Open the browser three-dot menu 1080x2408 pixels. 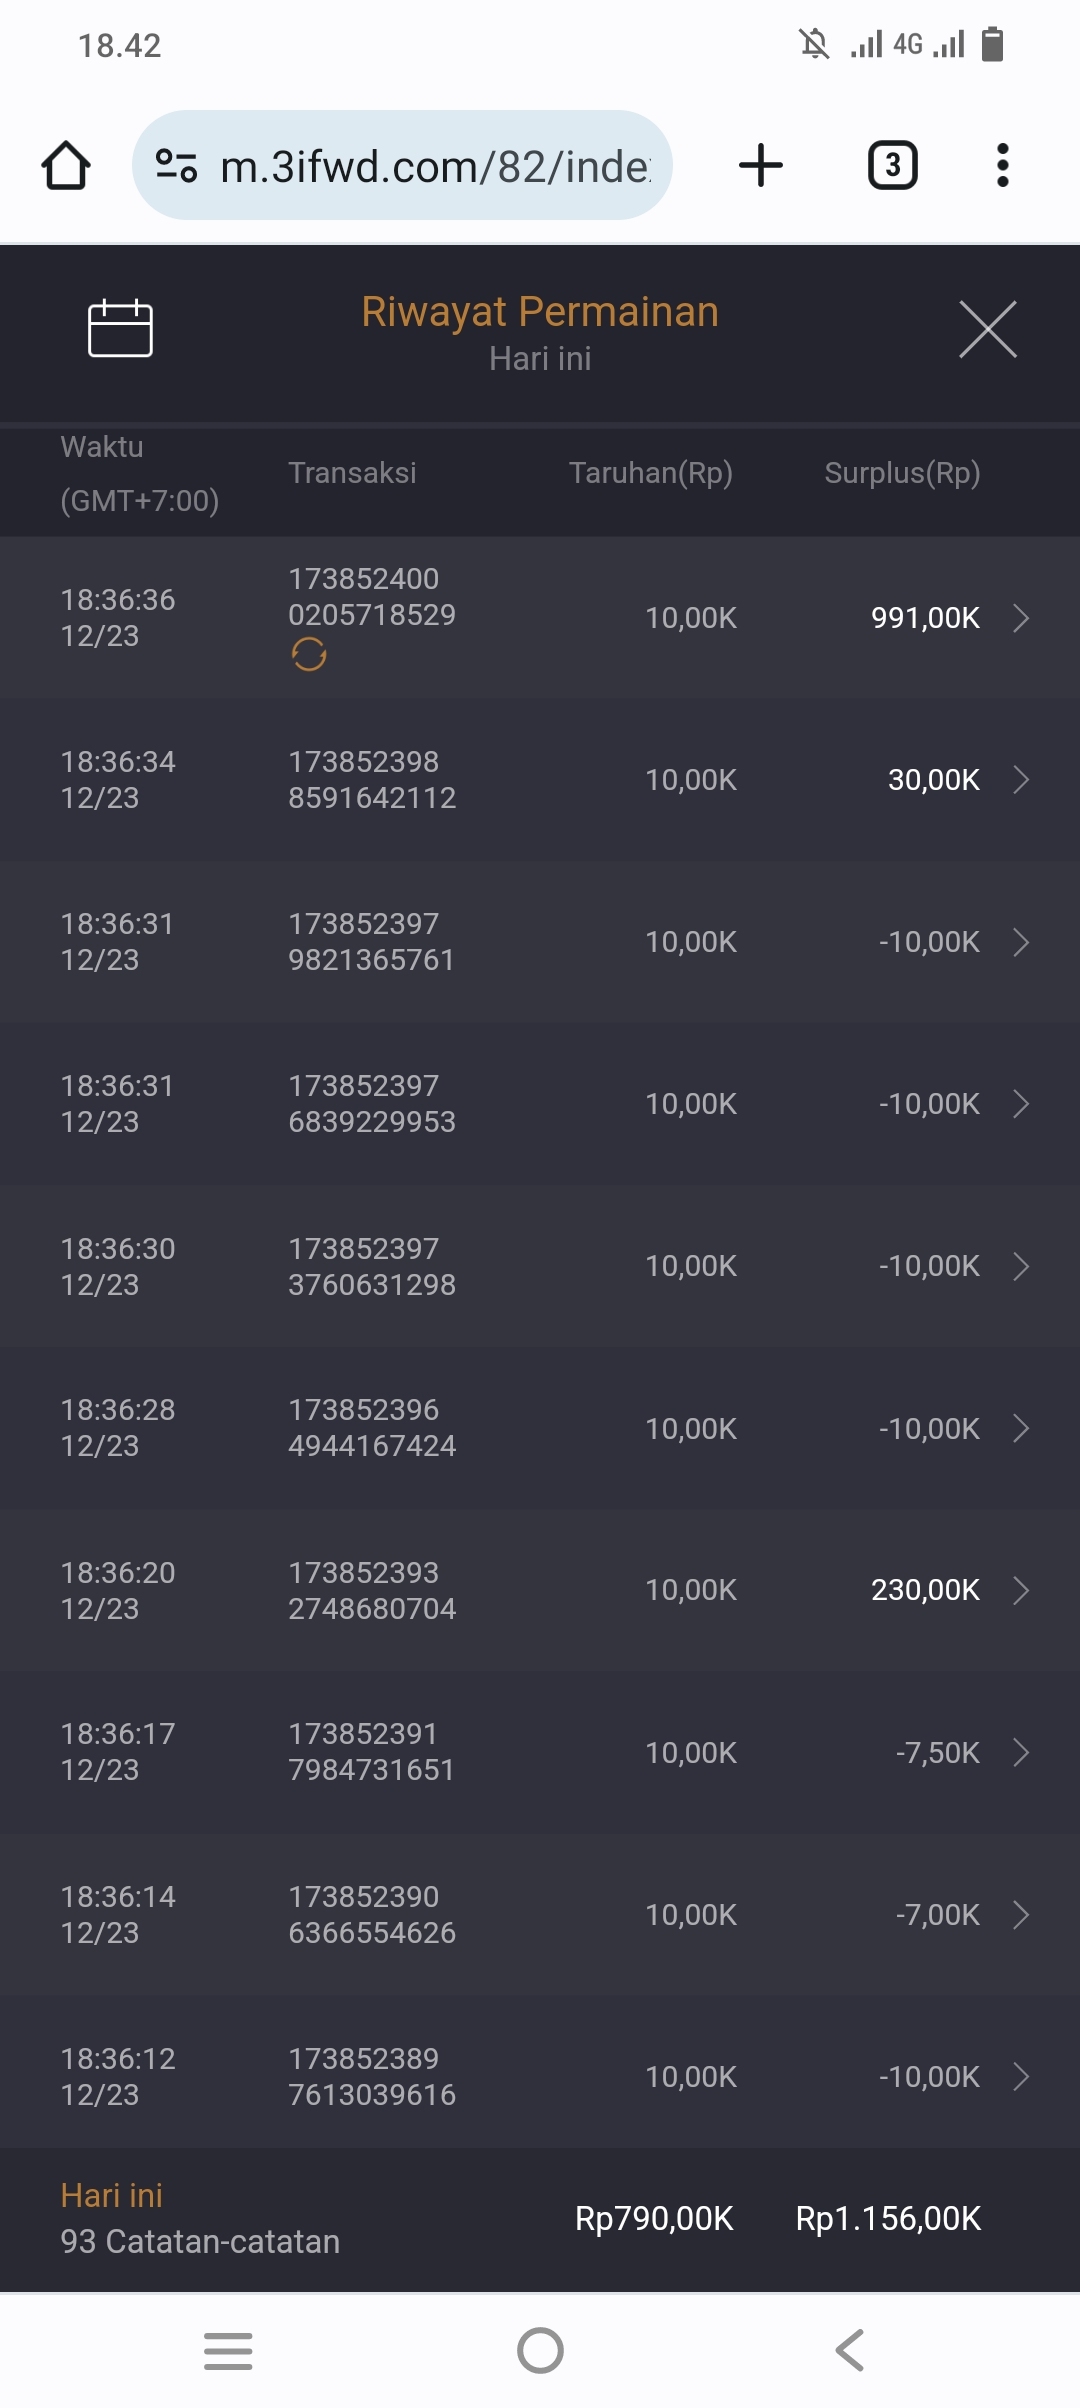click(x=1002, y=165)
